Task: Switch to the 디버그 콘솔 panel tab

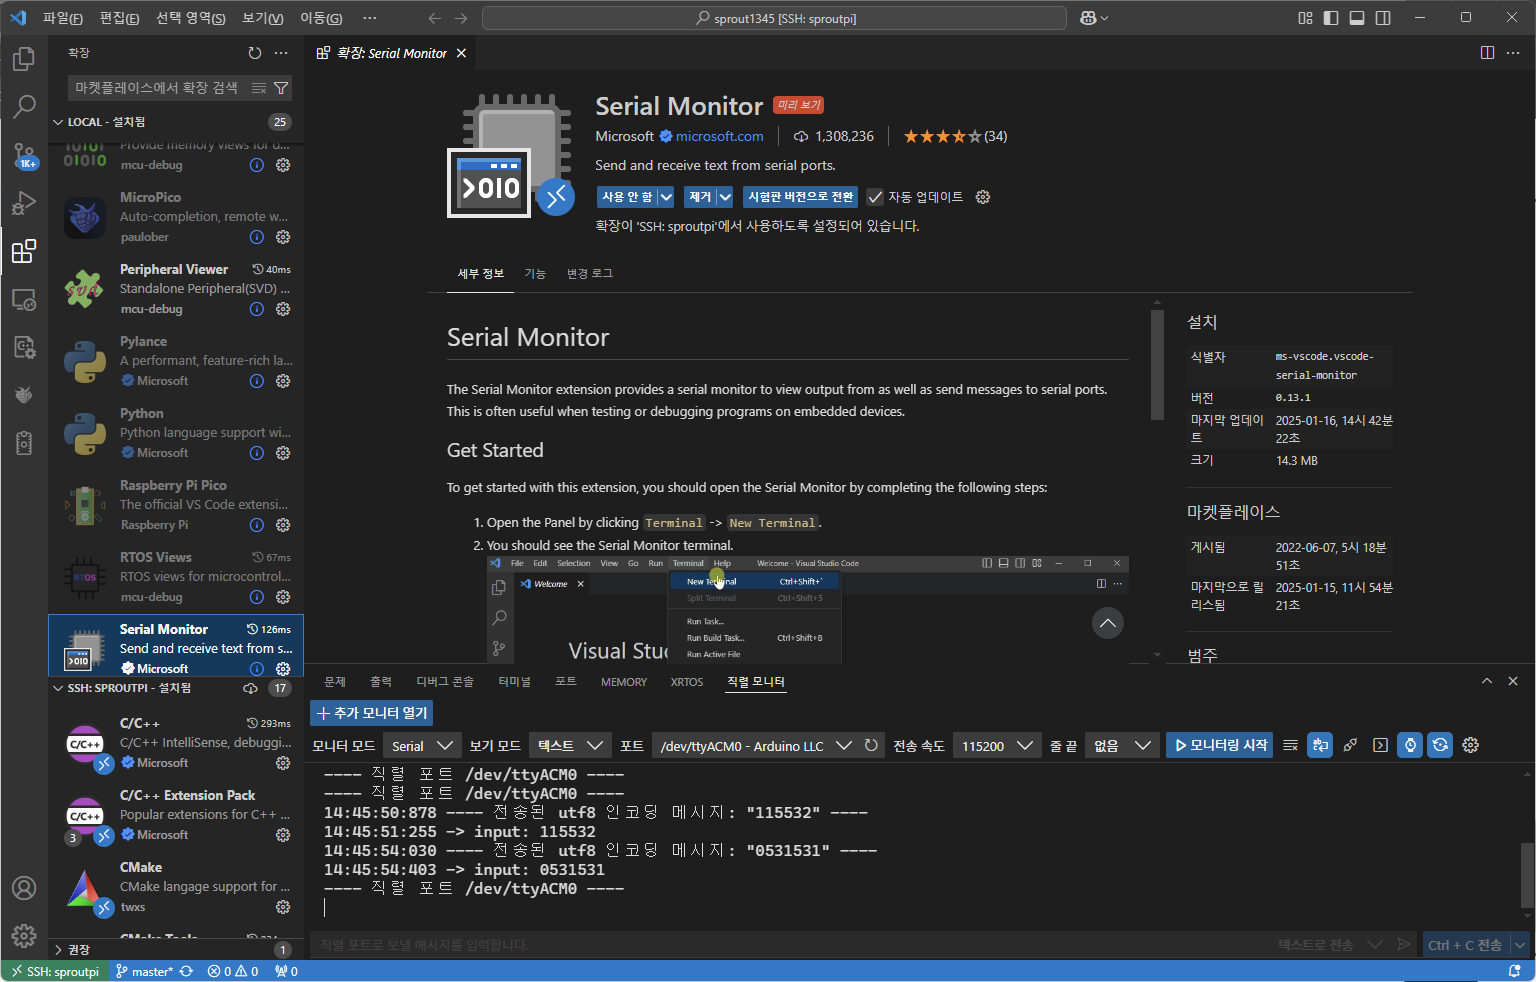Action: point(445,682)
